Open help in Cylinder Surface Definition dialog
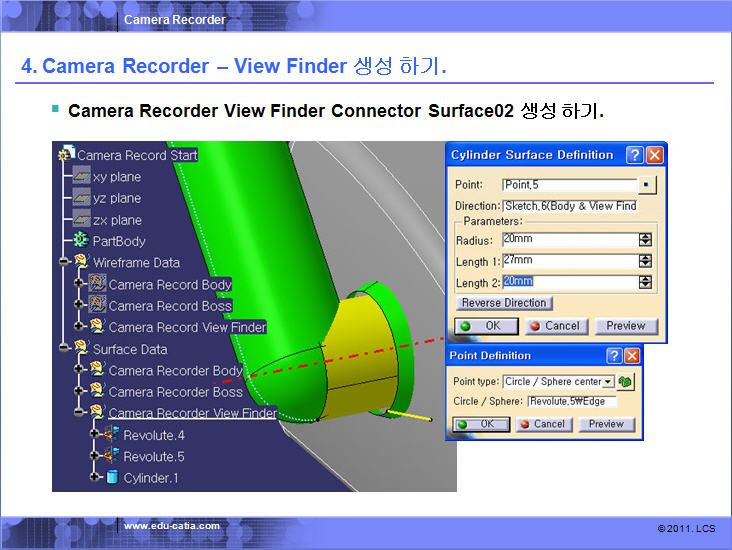Screen dimensions: 732x550 pos(634,155)
